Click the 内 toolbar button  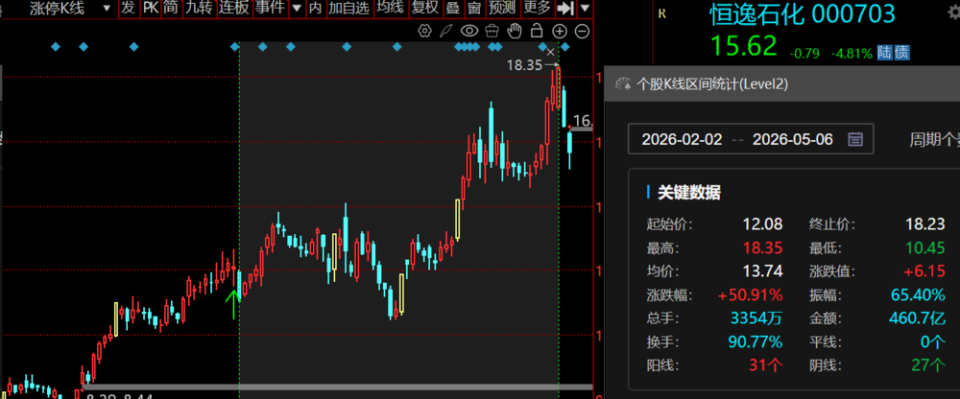pos(315,9)
